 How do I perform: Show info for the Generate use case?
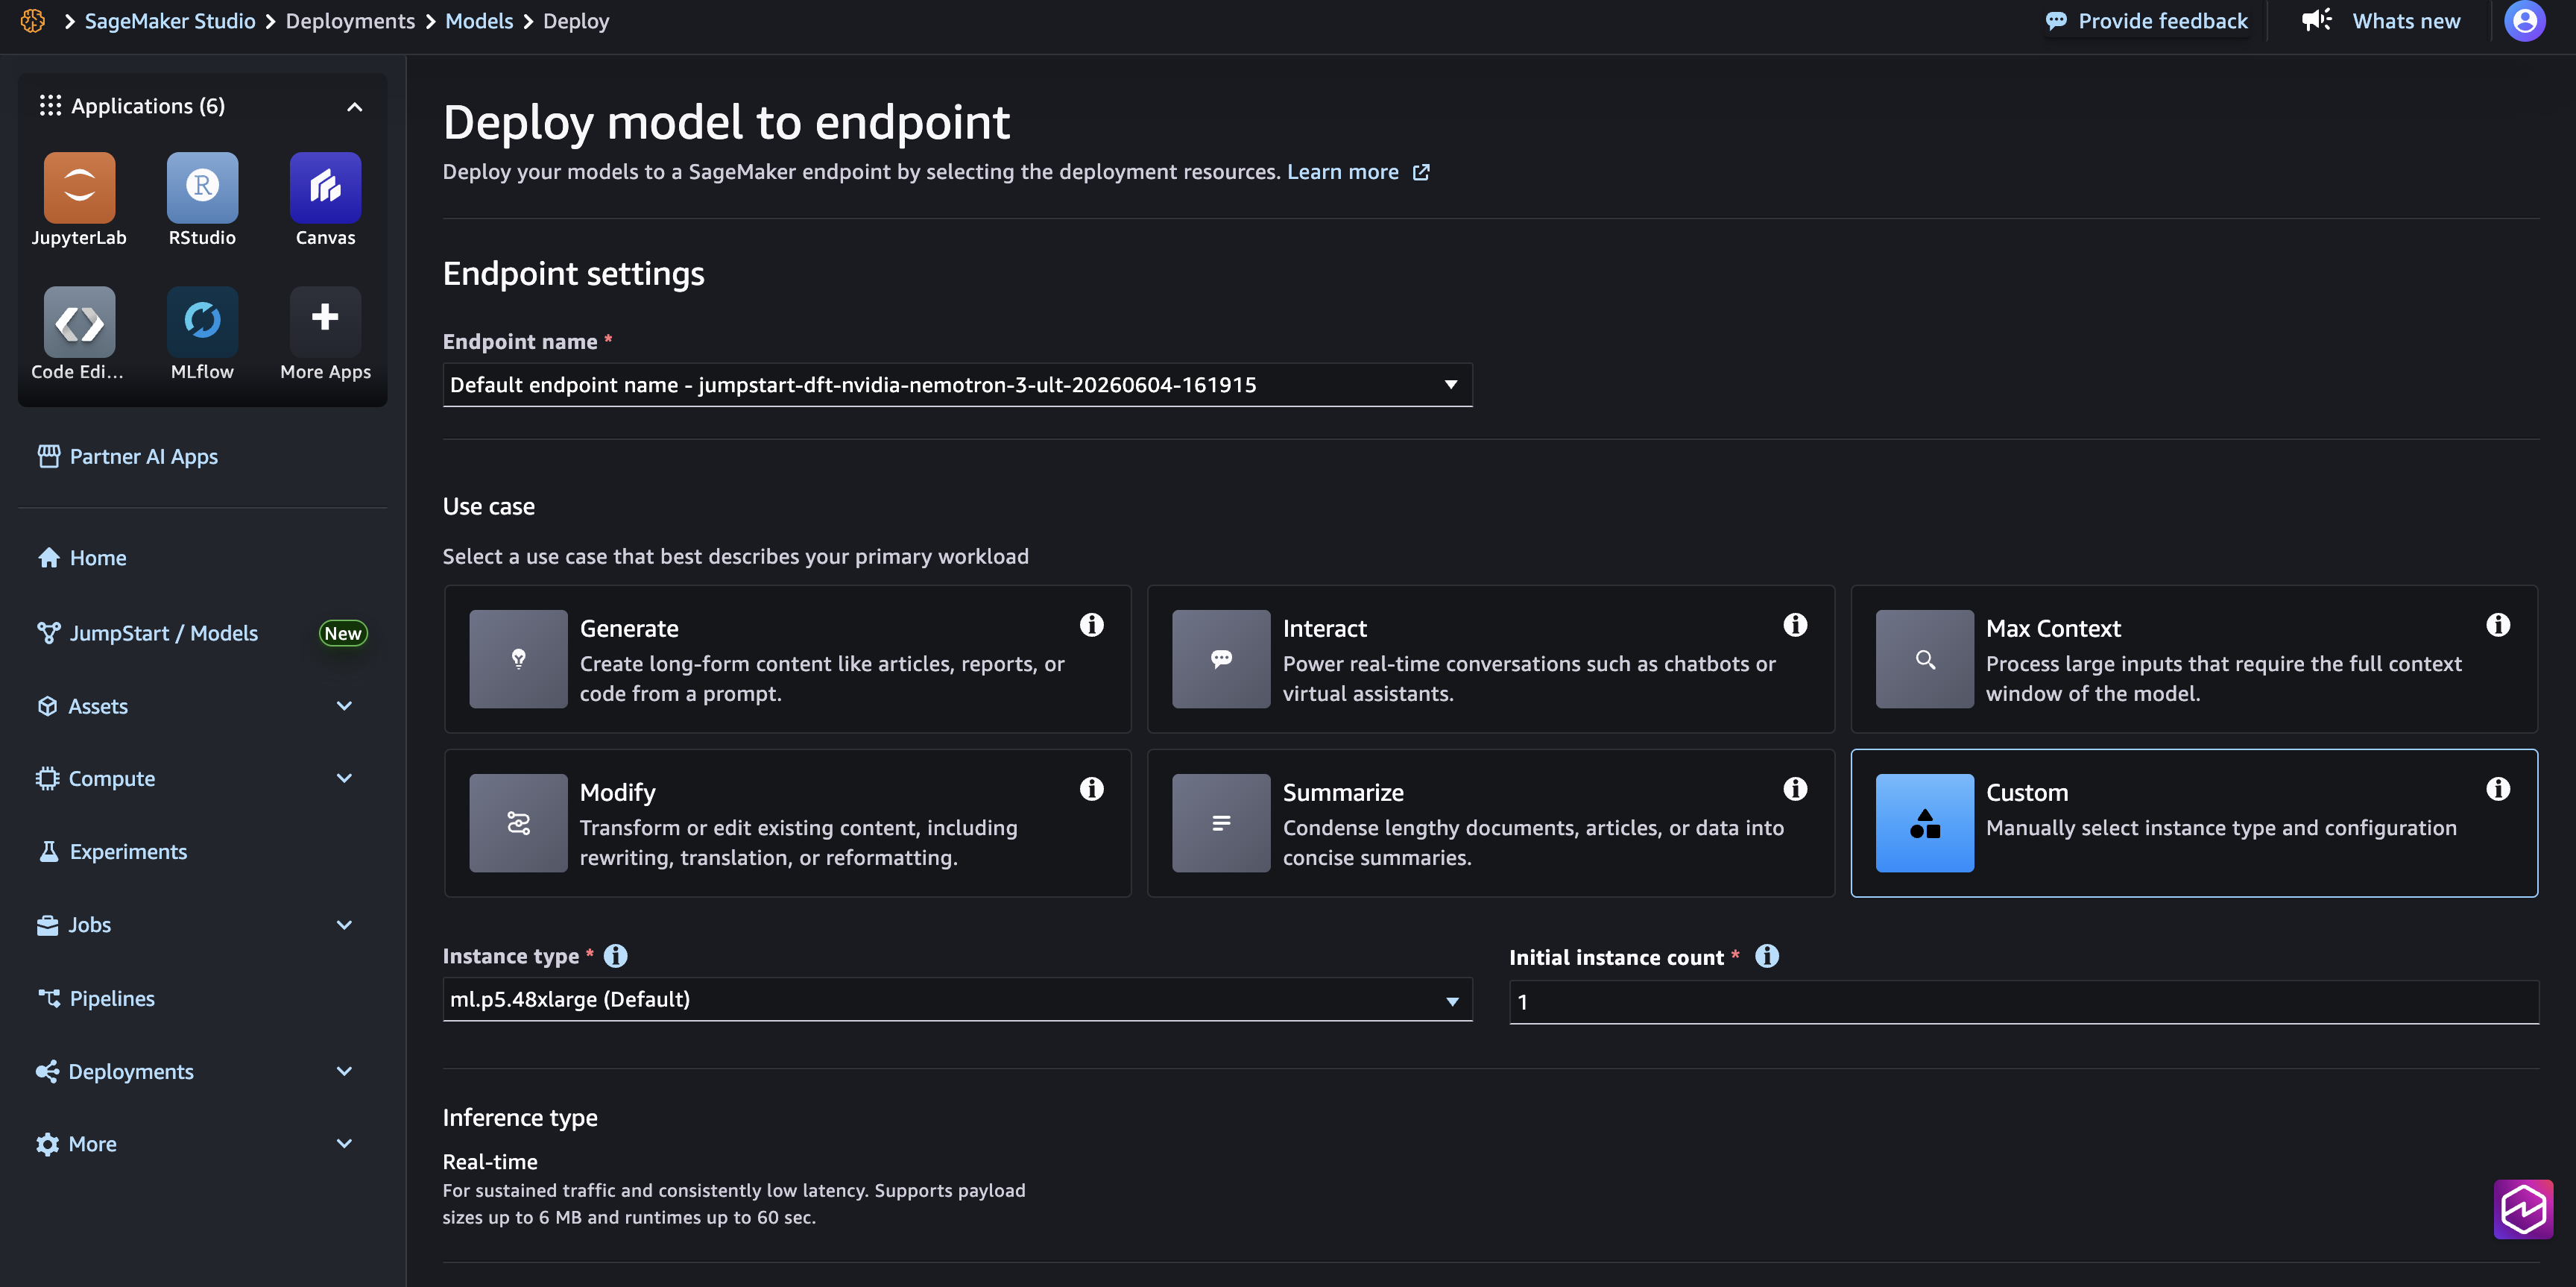point(1091,625)
